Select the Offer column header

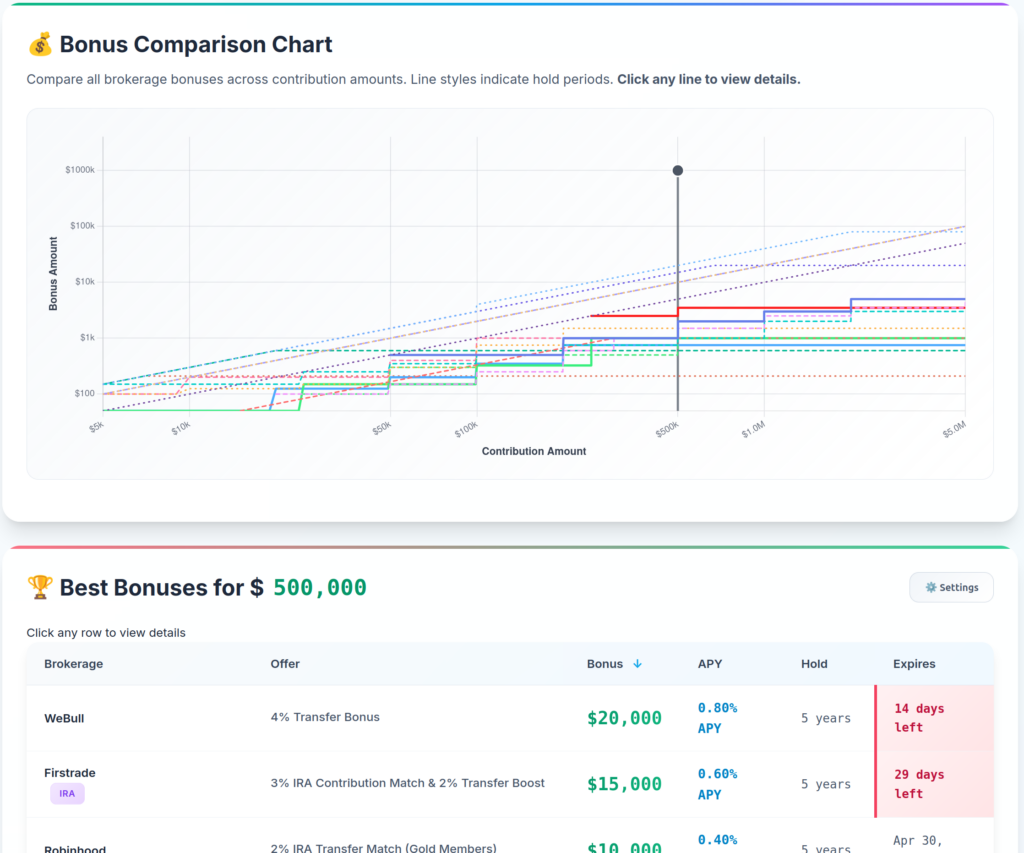point(285,664)
